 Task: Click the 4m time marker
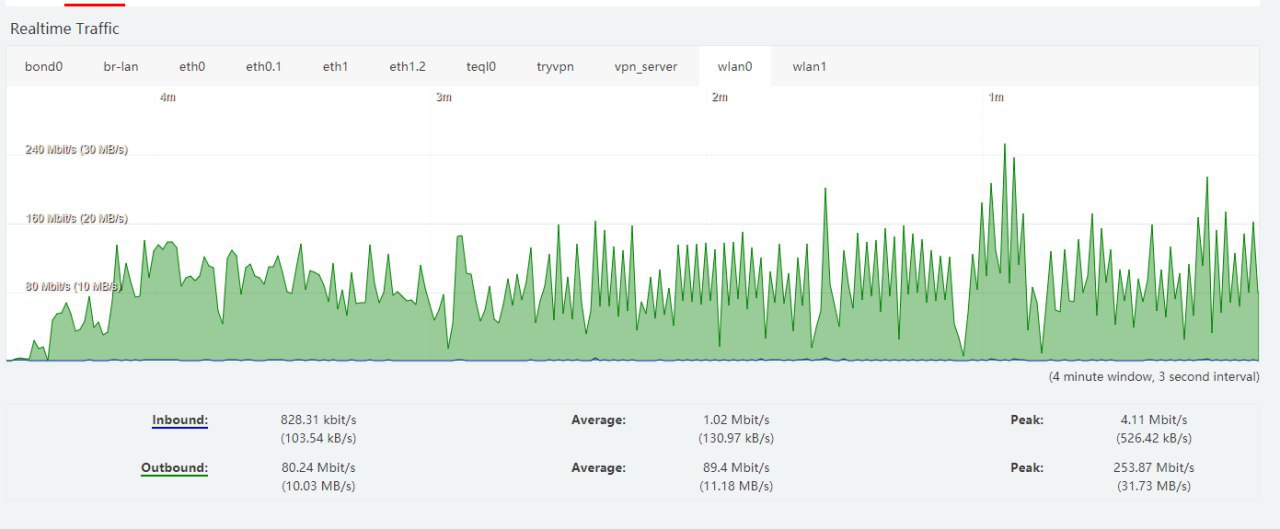(x=168, y=97)
